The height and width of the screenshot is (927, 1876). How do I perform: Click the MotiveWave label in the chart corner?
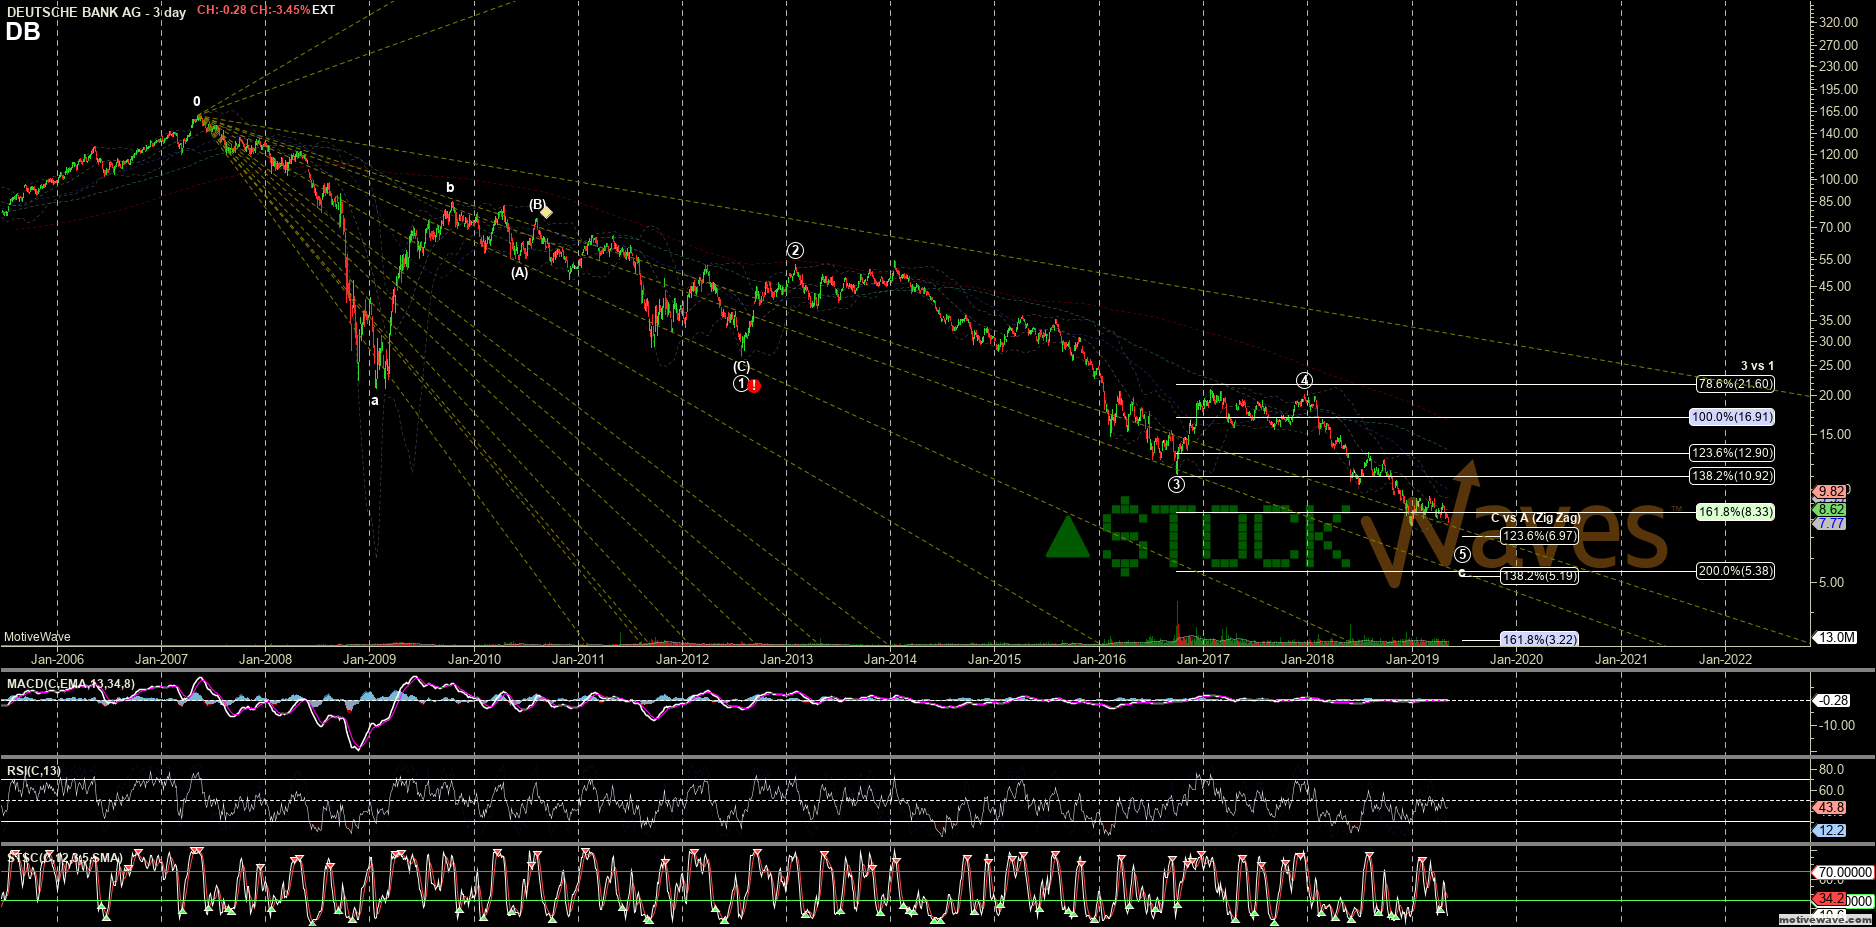(x=37, y=637)
